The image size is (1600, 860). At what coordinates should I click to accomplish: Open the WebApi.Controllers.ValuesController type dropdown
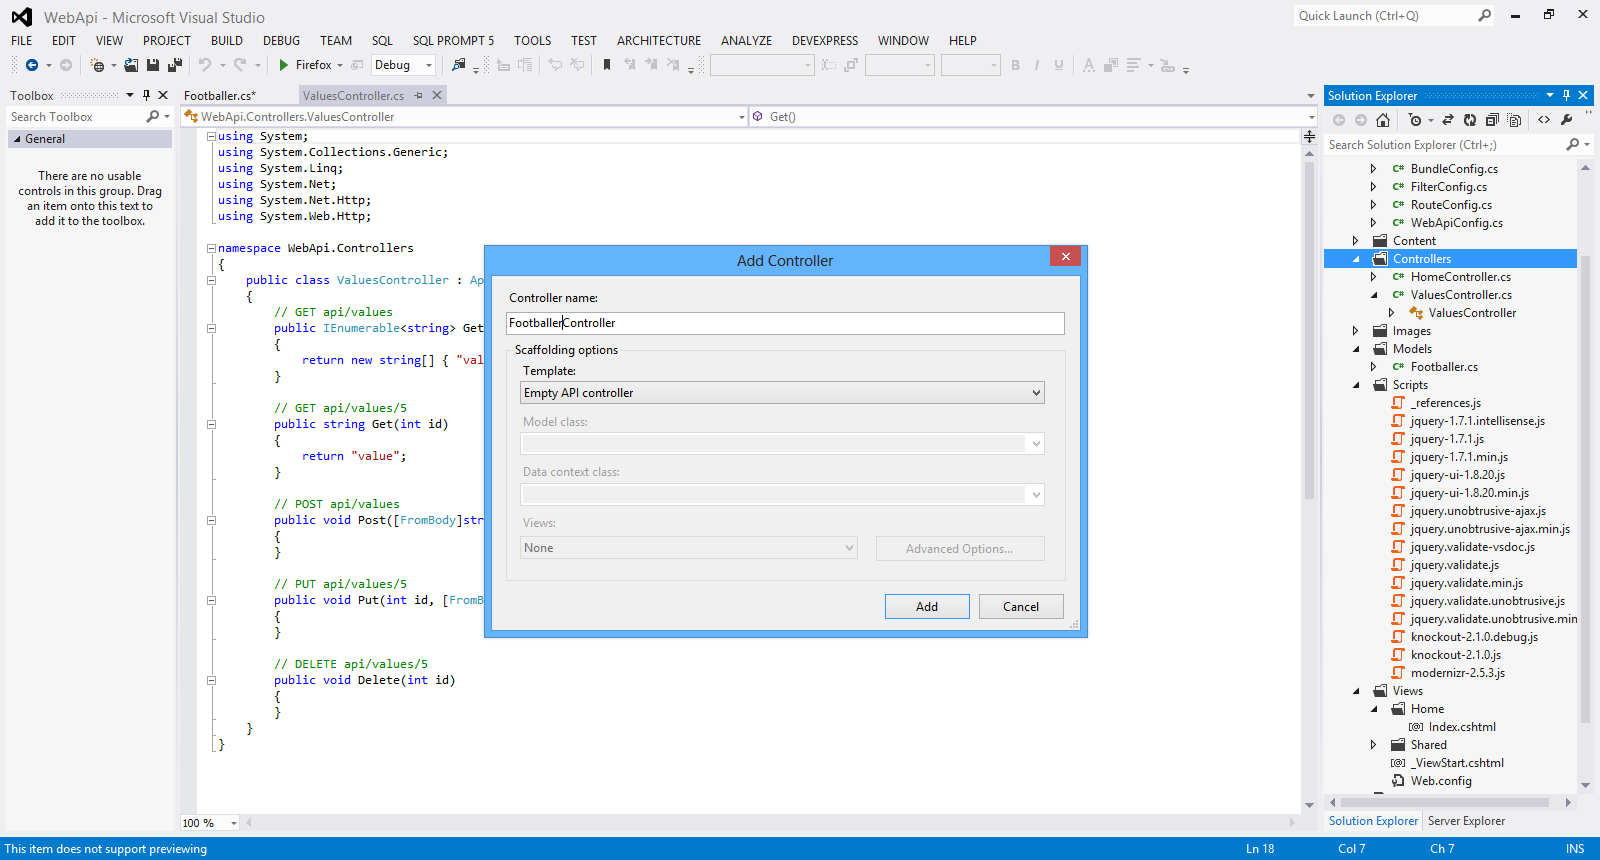742,117
